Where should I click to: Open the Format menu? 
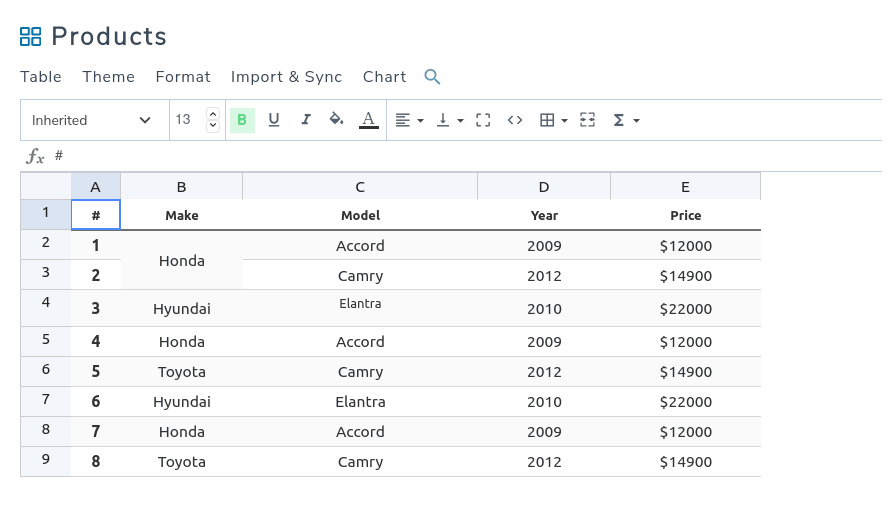click(x=183, y=77)
